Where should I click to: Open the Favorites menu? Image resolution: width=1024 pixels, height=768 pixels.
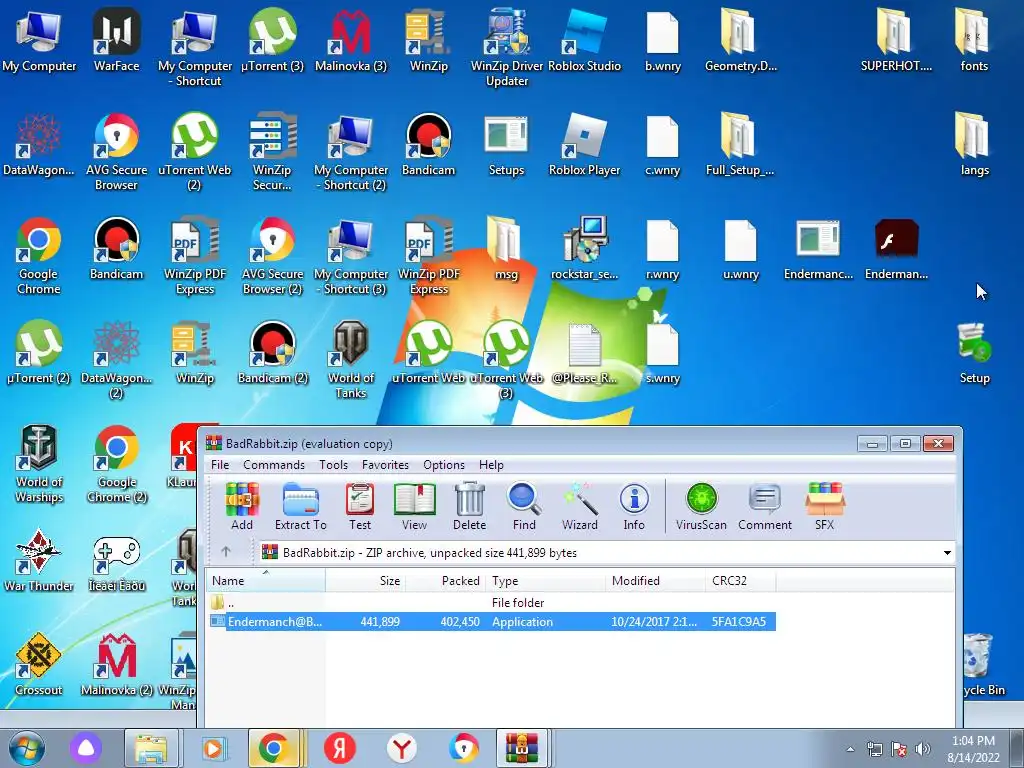385,465
